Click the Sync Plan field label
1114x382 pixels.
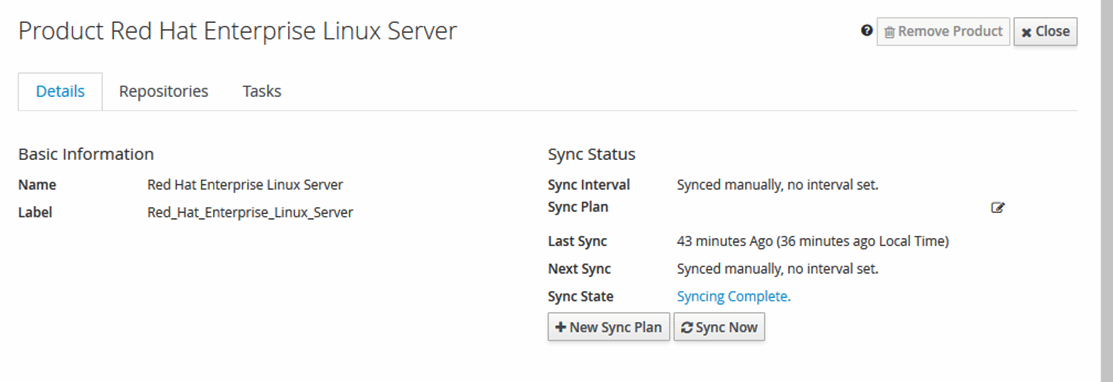[x=578, y=207]
